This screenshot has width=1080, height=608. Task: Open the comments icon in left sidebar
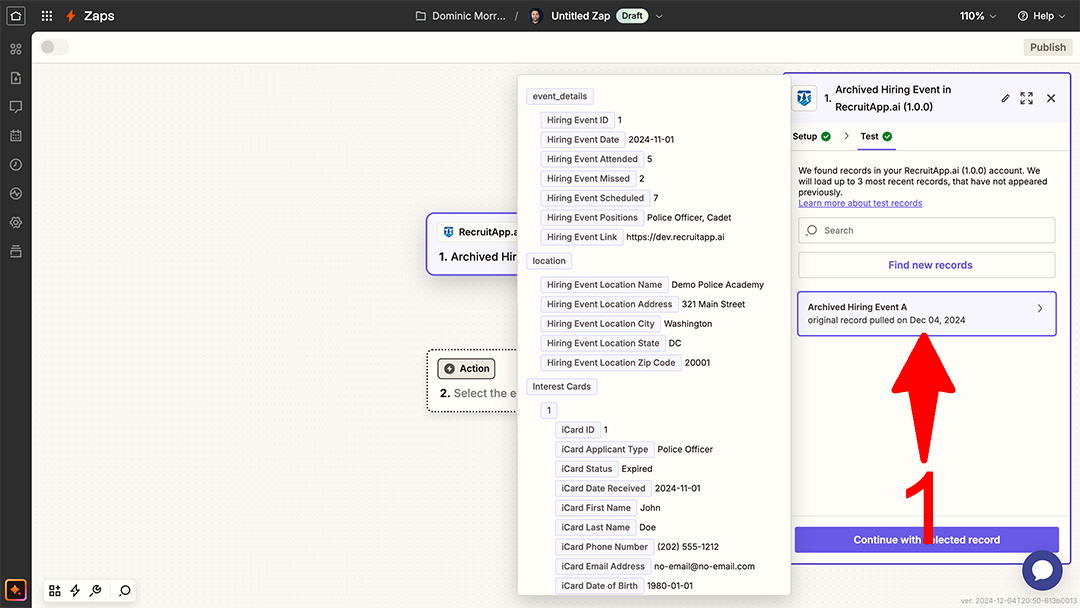(x=16, y=107)
